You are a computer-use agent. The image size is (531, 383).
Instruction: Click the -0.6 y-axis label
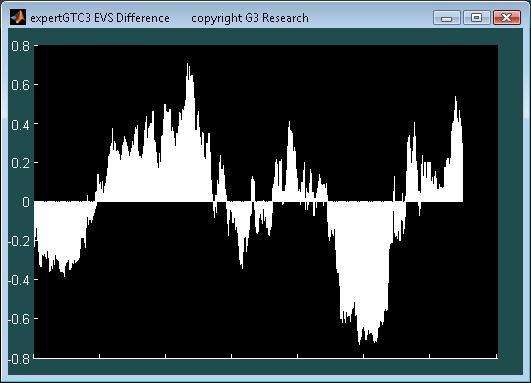coord(19,319)
